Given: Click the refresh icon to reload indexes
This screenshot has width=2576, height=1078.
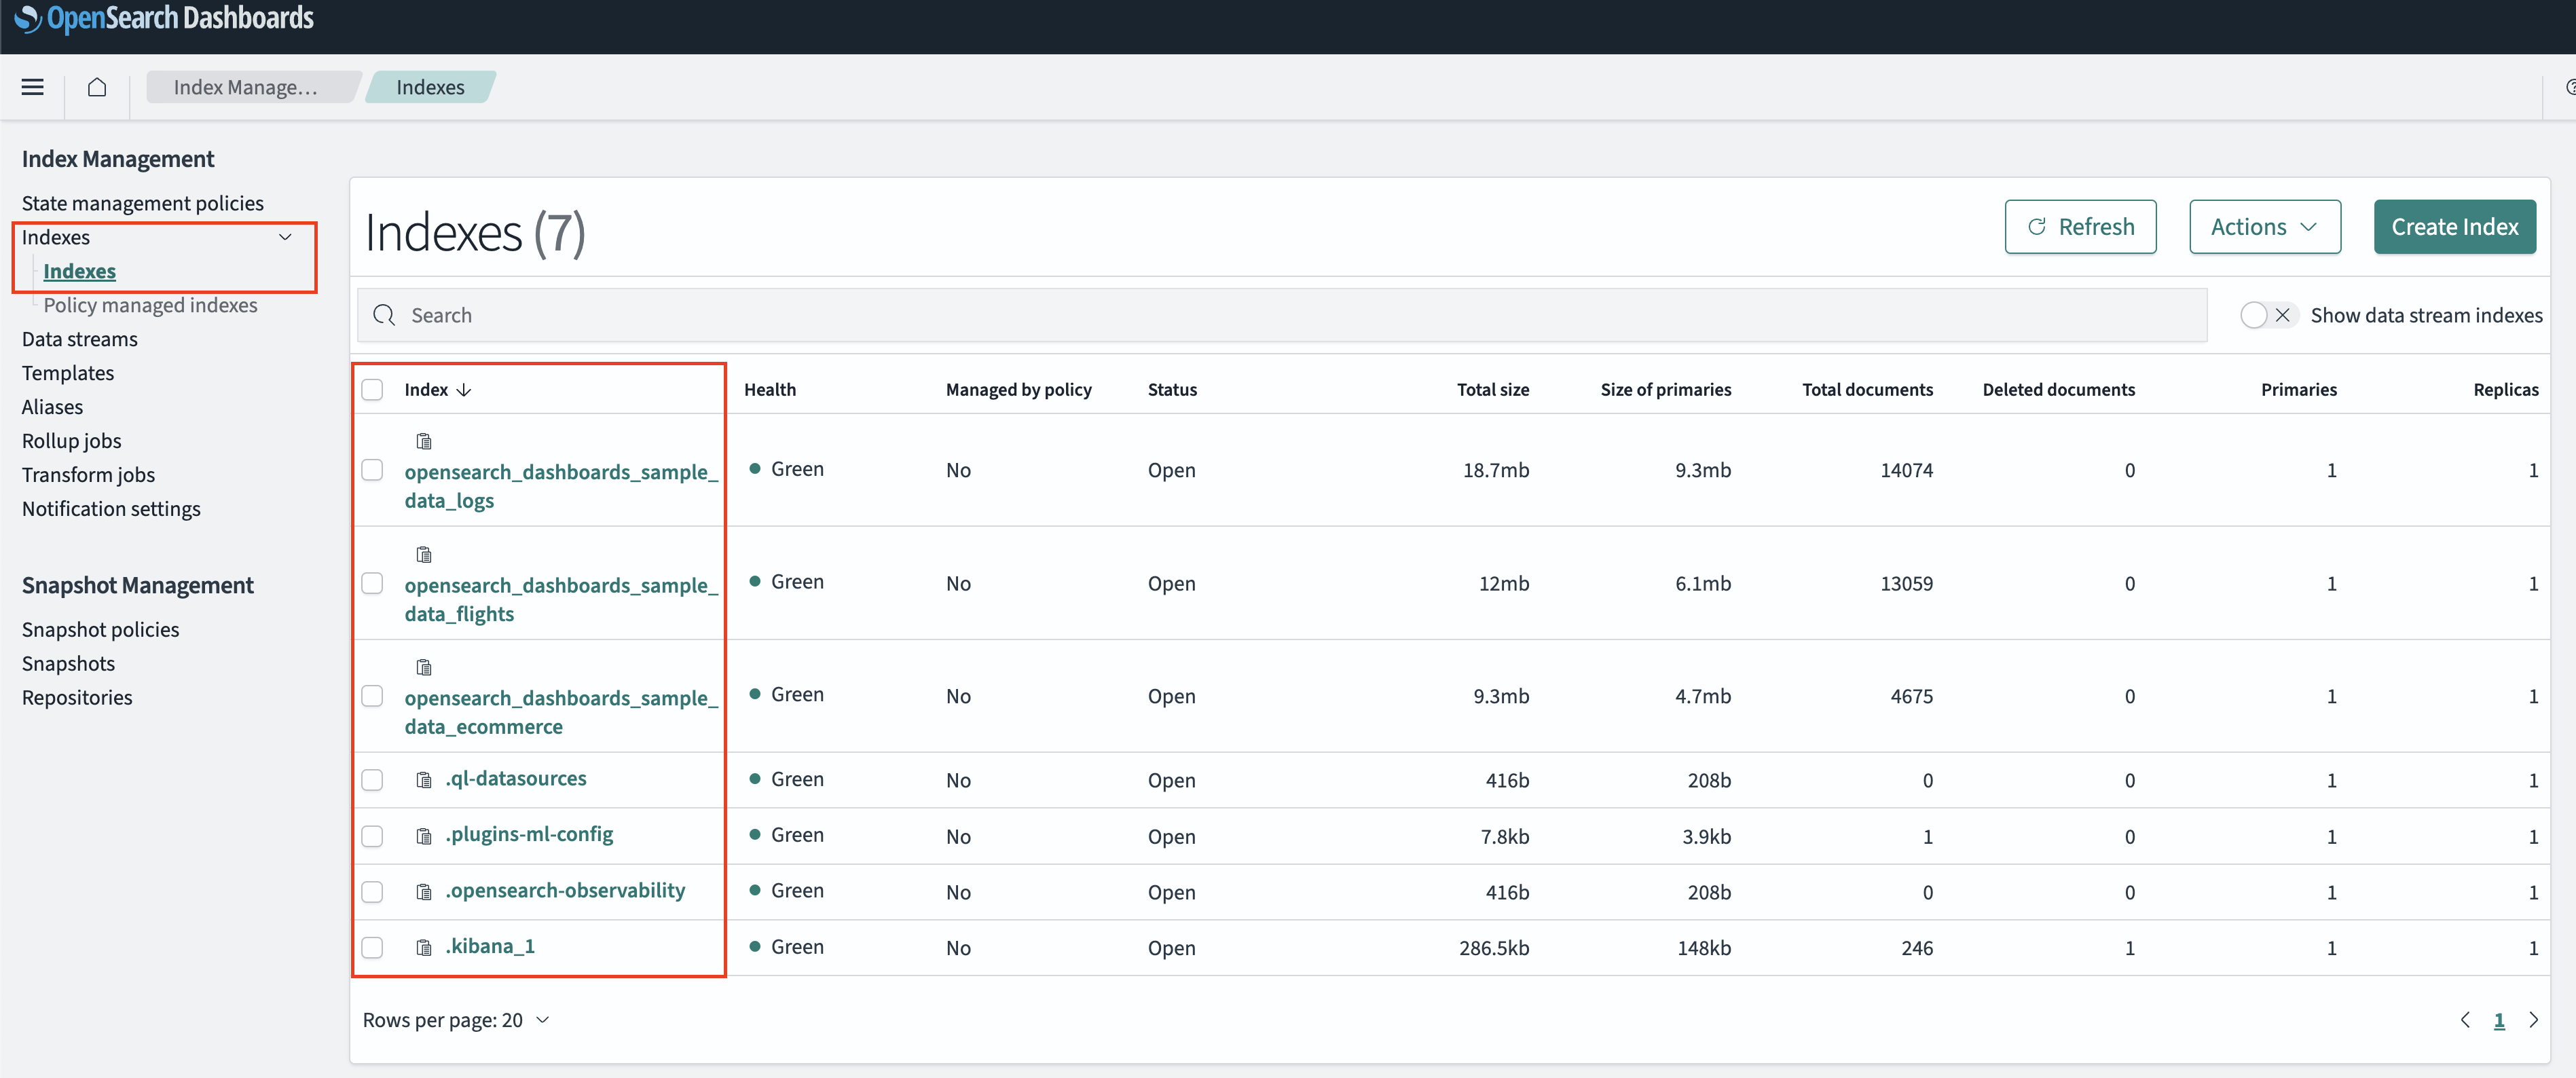Looking at the screenshot, I should pyautogui.click(x=2036, y=227).
